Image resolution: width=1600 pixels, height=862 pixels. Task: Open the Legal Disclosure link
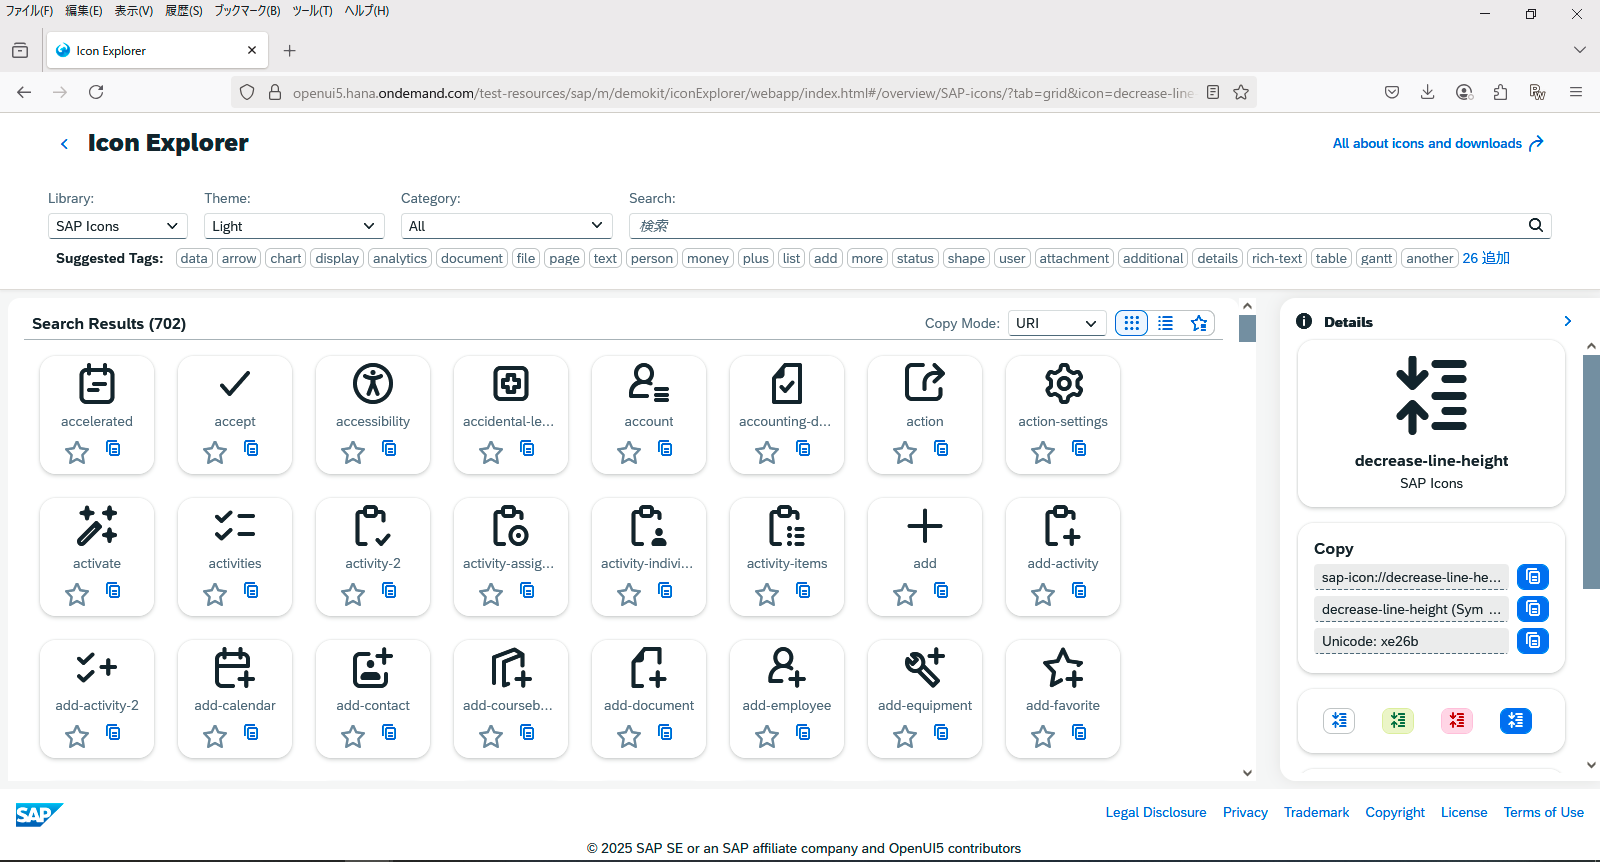click(x=1156, y=812)
